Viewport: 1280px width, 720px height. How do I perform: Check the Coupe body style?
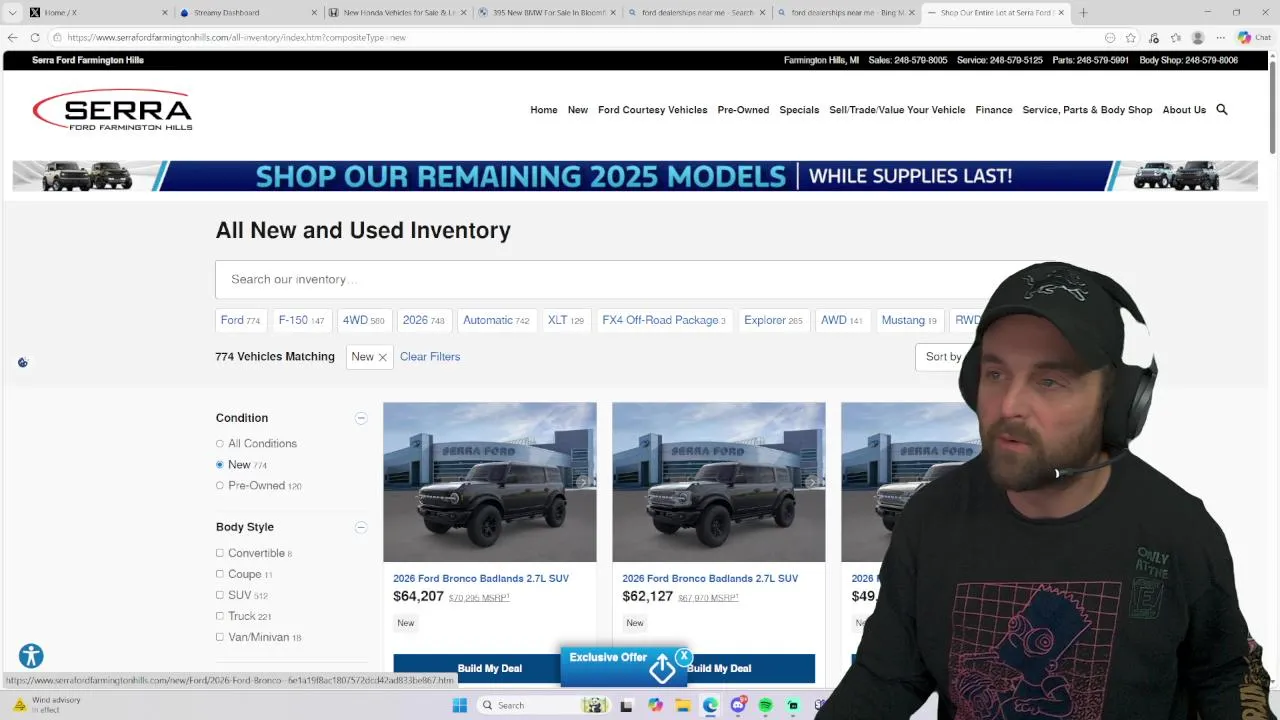tap(220, 574)
